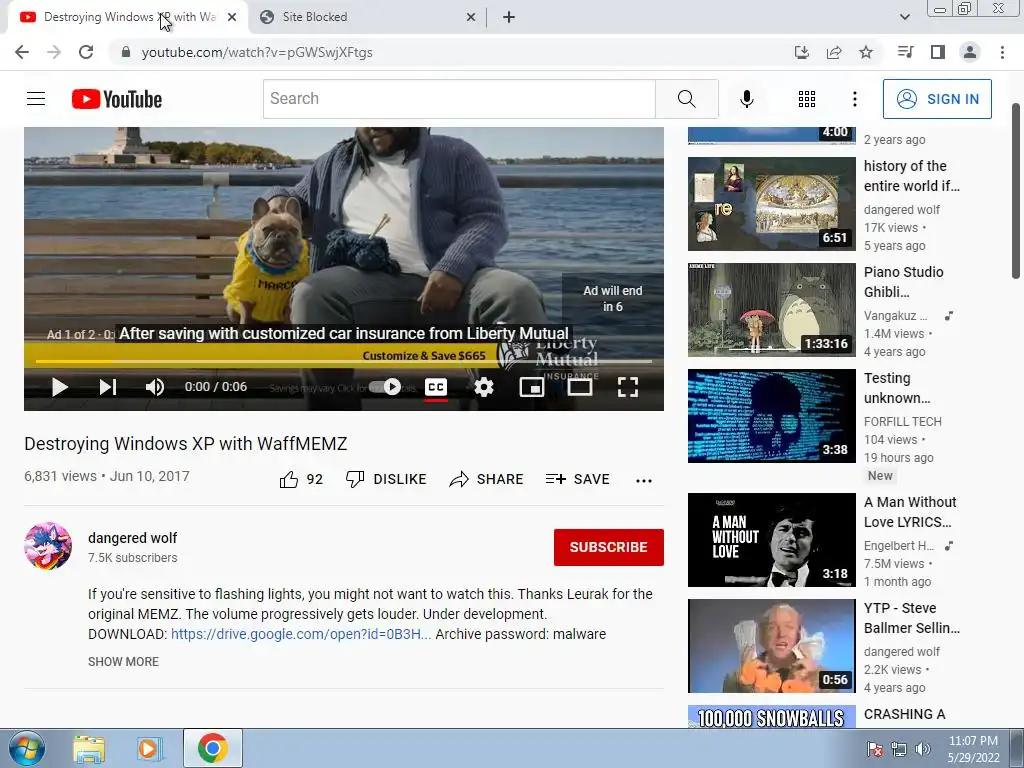1024x768 pixels.
Task: Open the network tray icon
Action: tap(899, 749)
